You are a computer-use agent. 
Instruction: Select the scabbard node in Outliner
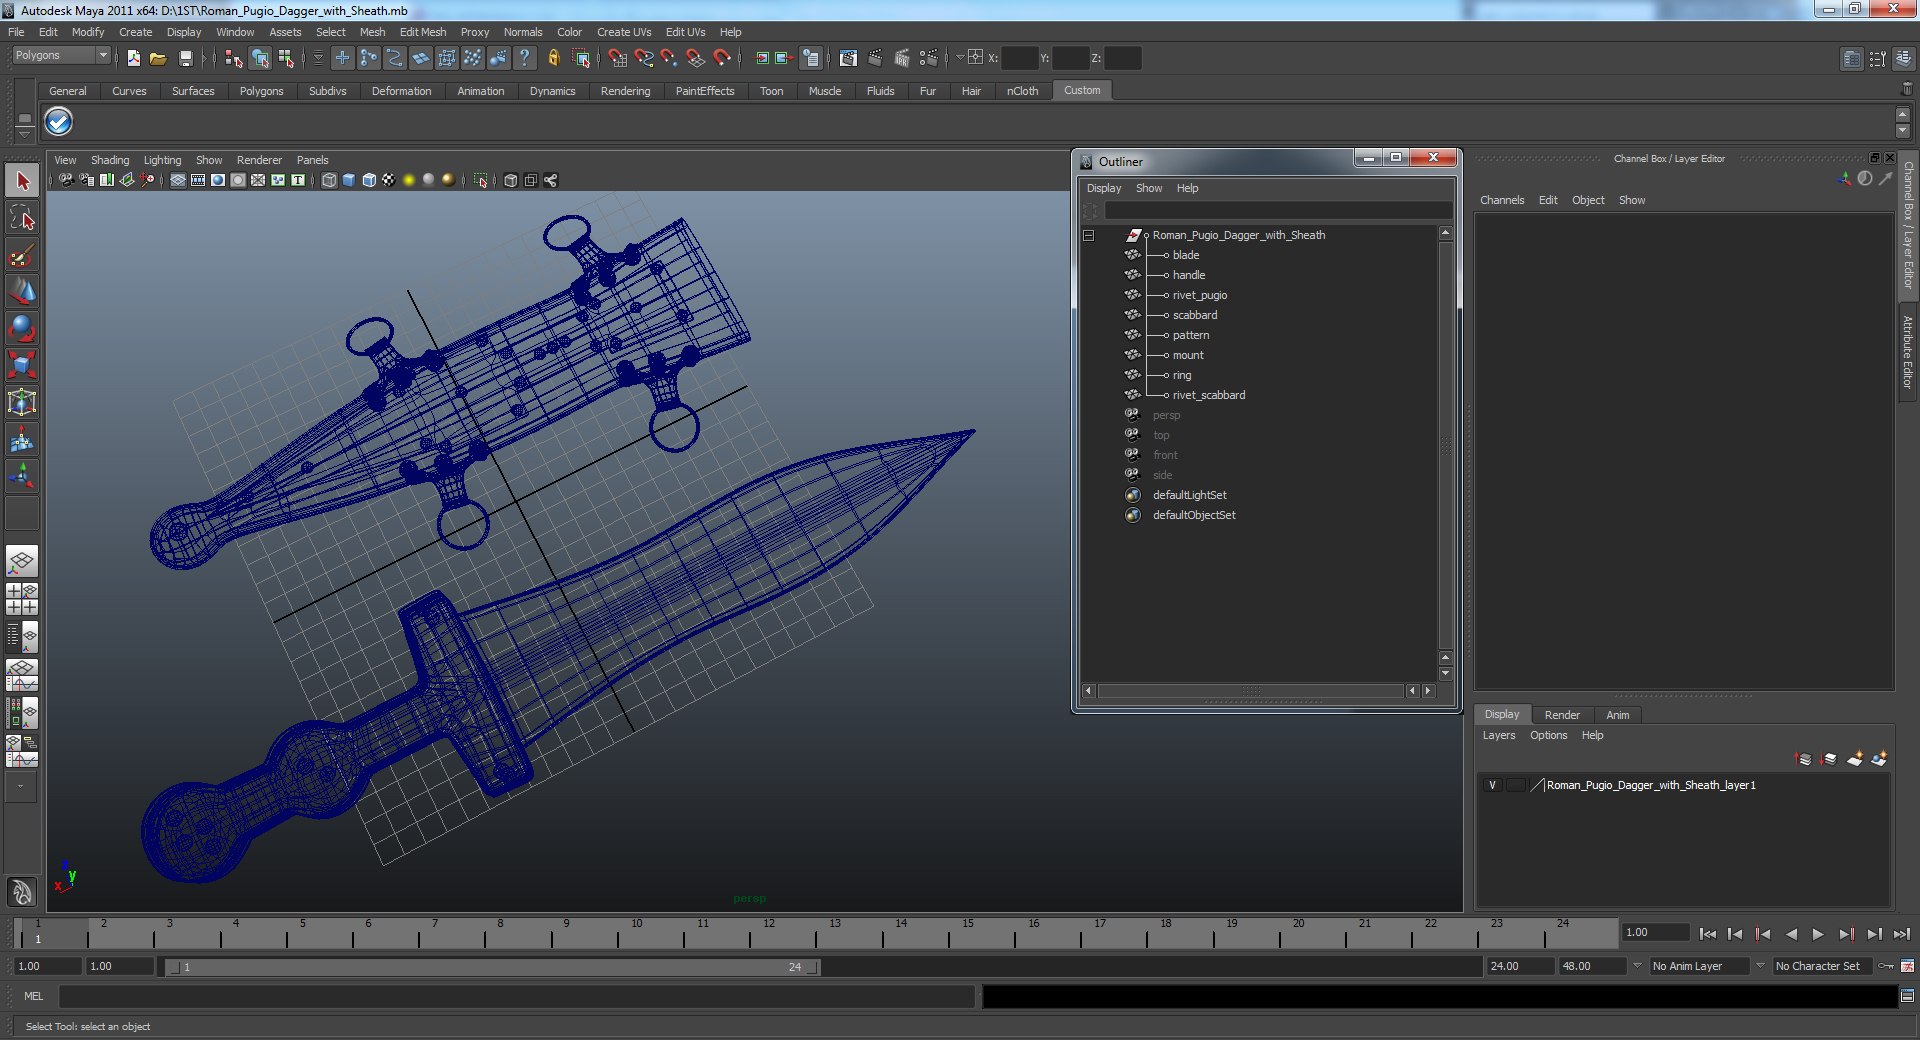tap(1194, 315)
